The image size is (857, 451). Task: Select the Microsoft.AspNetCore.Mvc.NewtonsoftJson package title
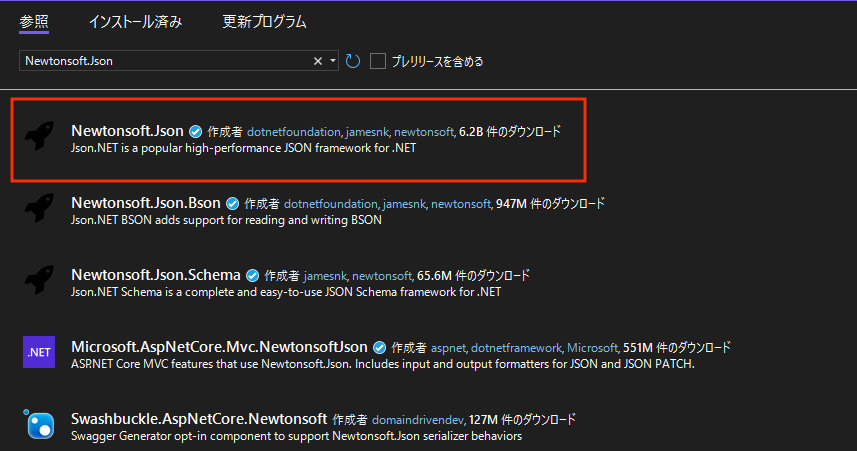(219, 347)
